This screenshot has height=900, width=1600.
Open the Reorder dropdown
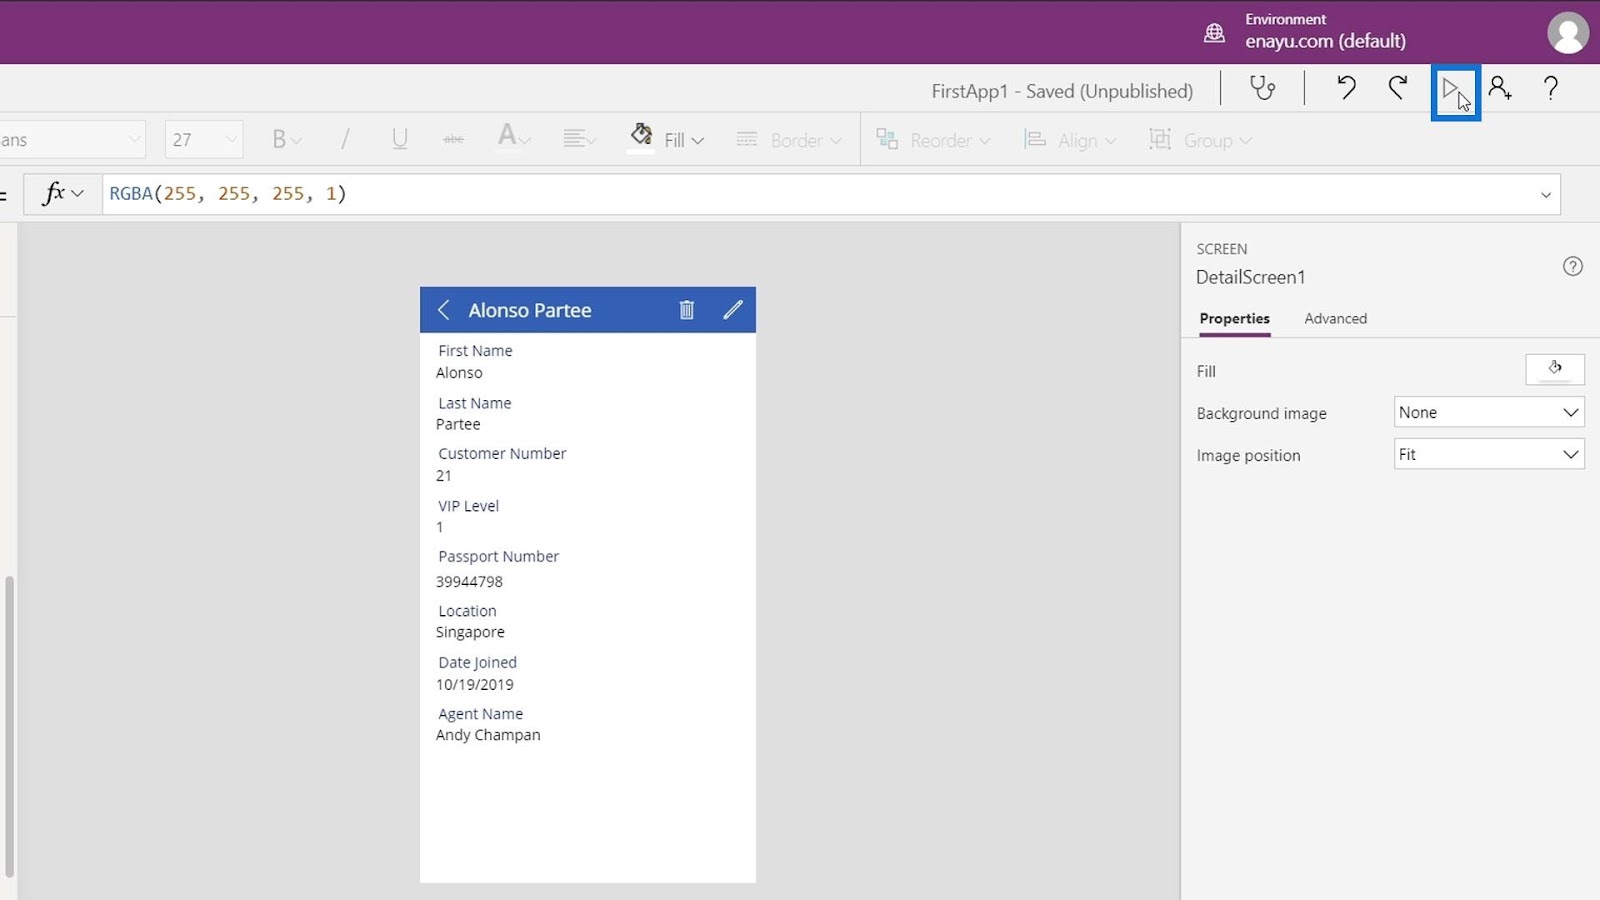click(x=933, y=140)
